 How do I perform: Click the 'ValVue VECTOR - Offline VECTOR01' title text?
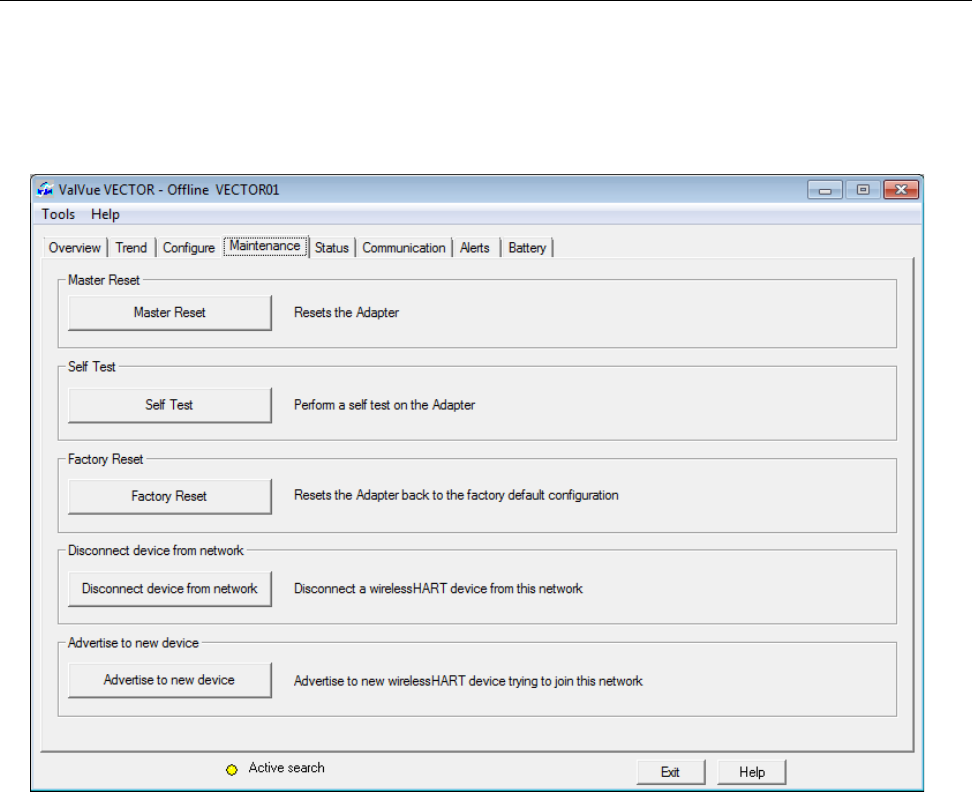click(x=169, y=190)
